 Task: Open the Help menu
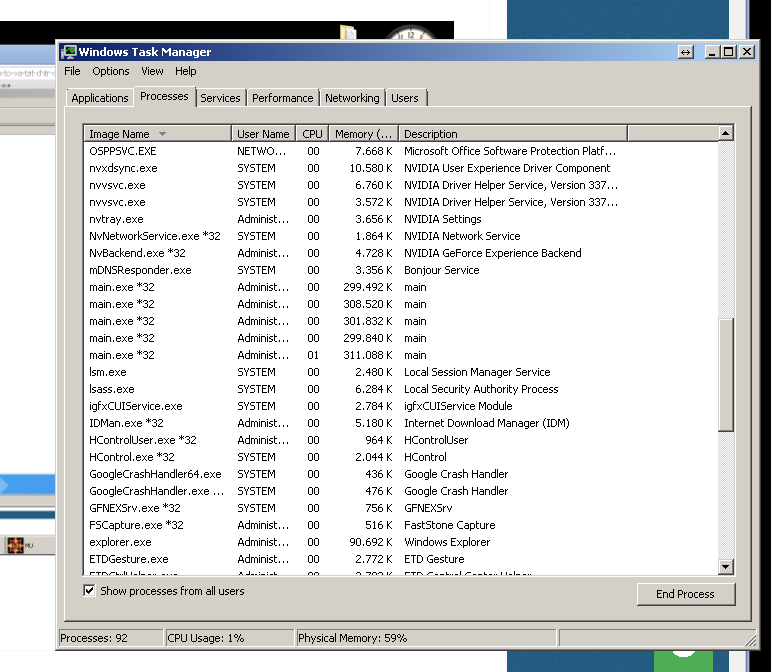tap(186, 71)
